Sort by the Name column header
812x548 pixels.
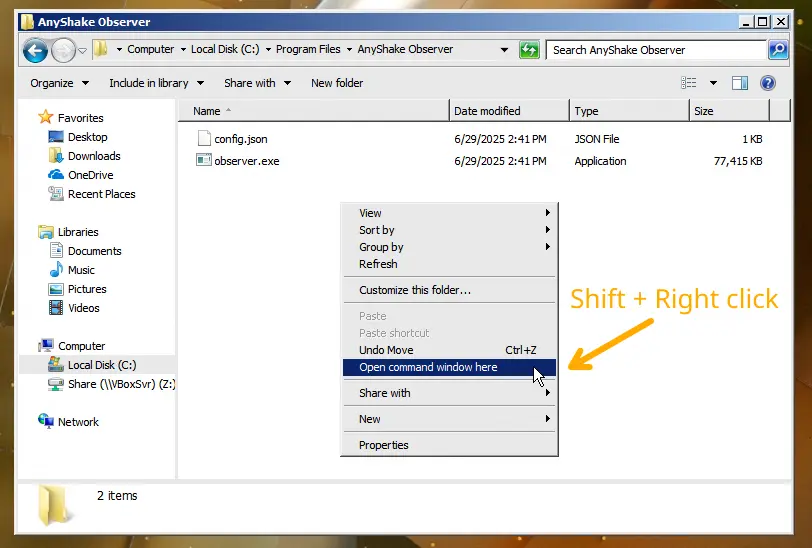pyautogui.click(x=314, y=111)
